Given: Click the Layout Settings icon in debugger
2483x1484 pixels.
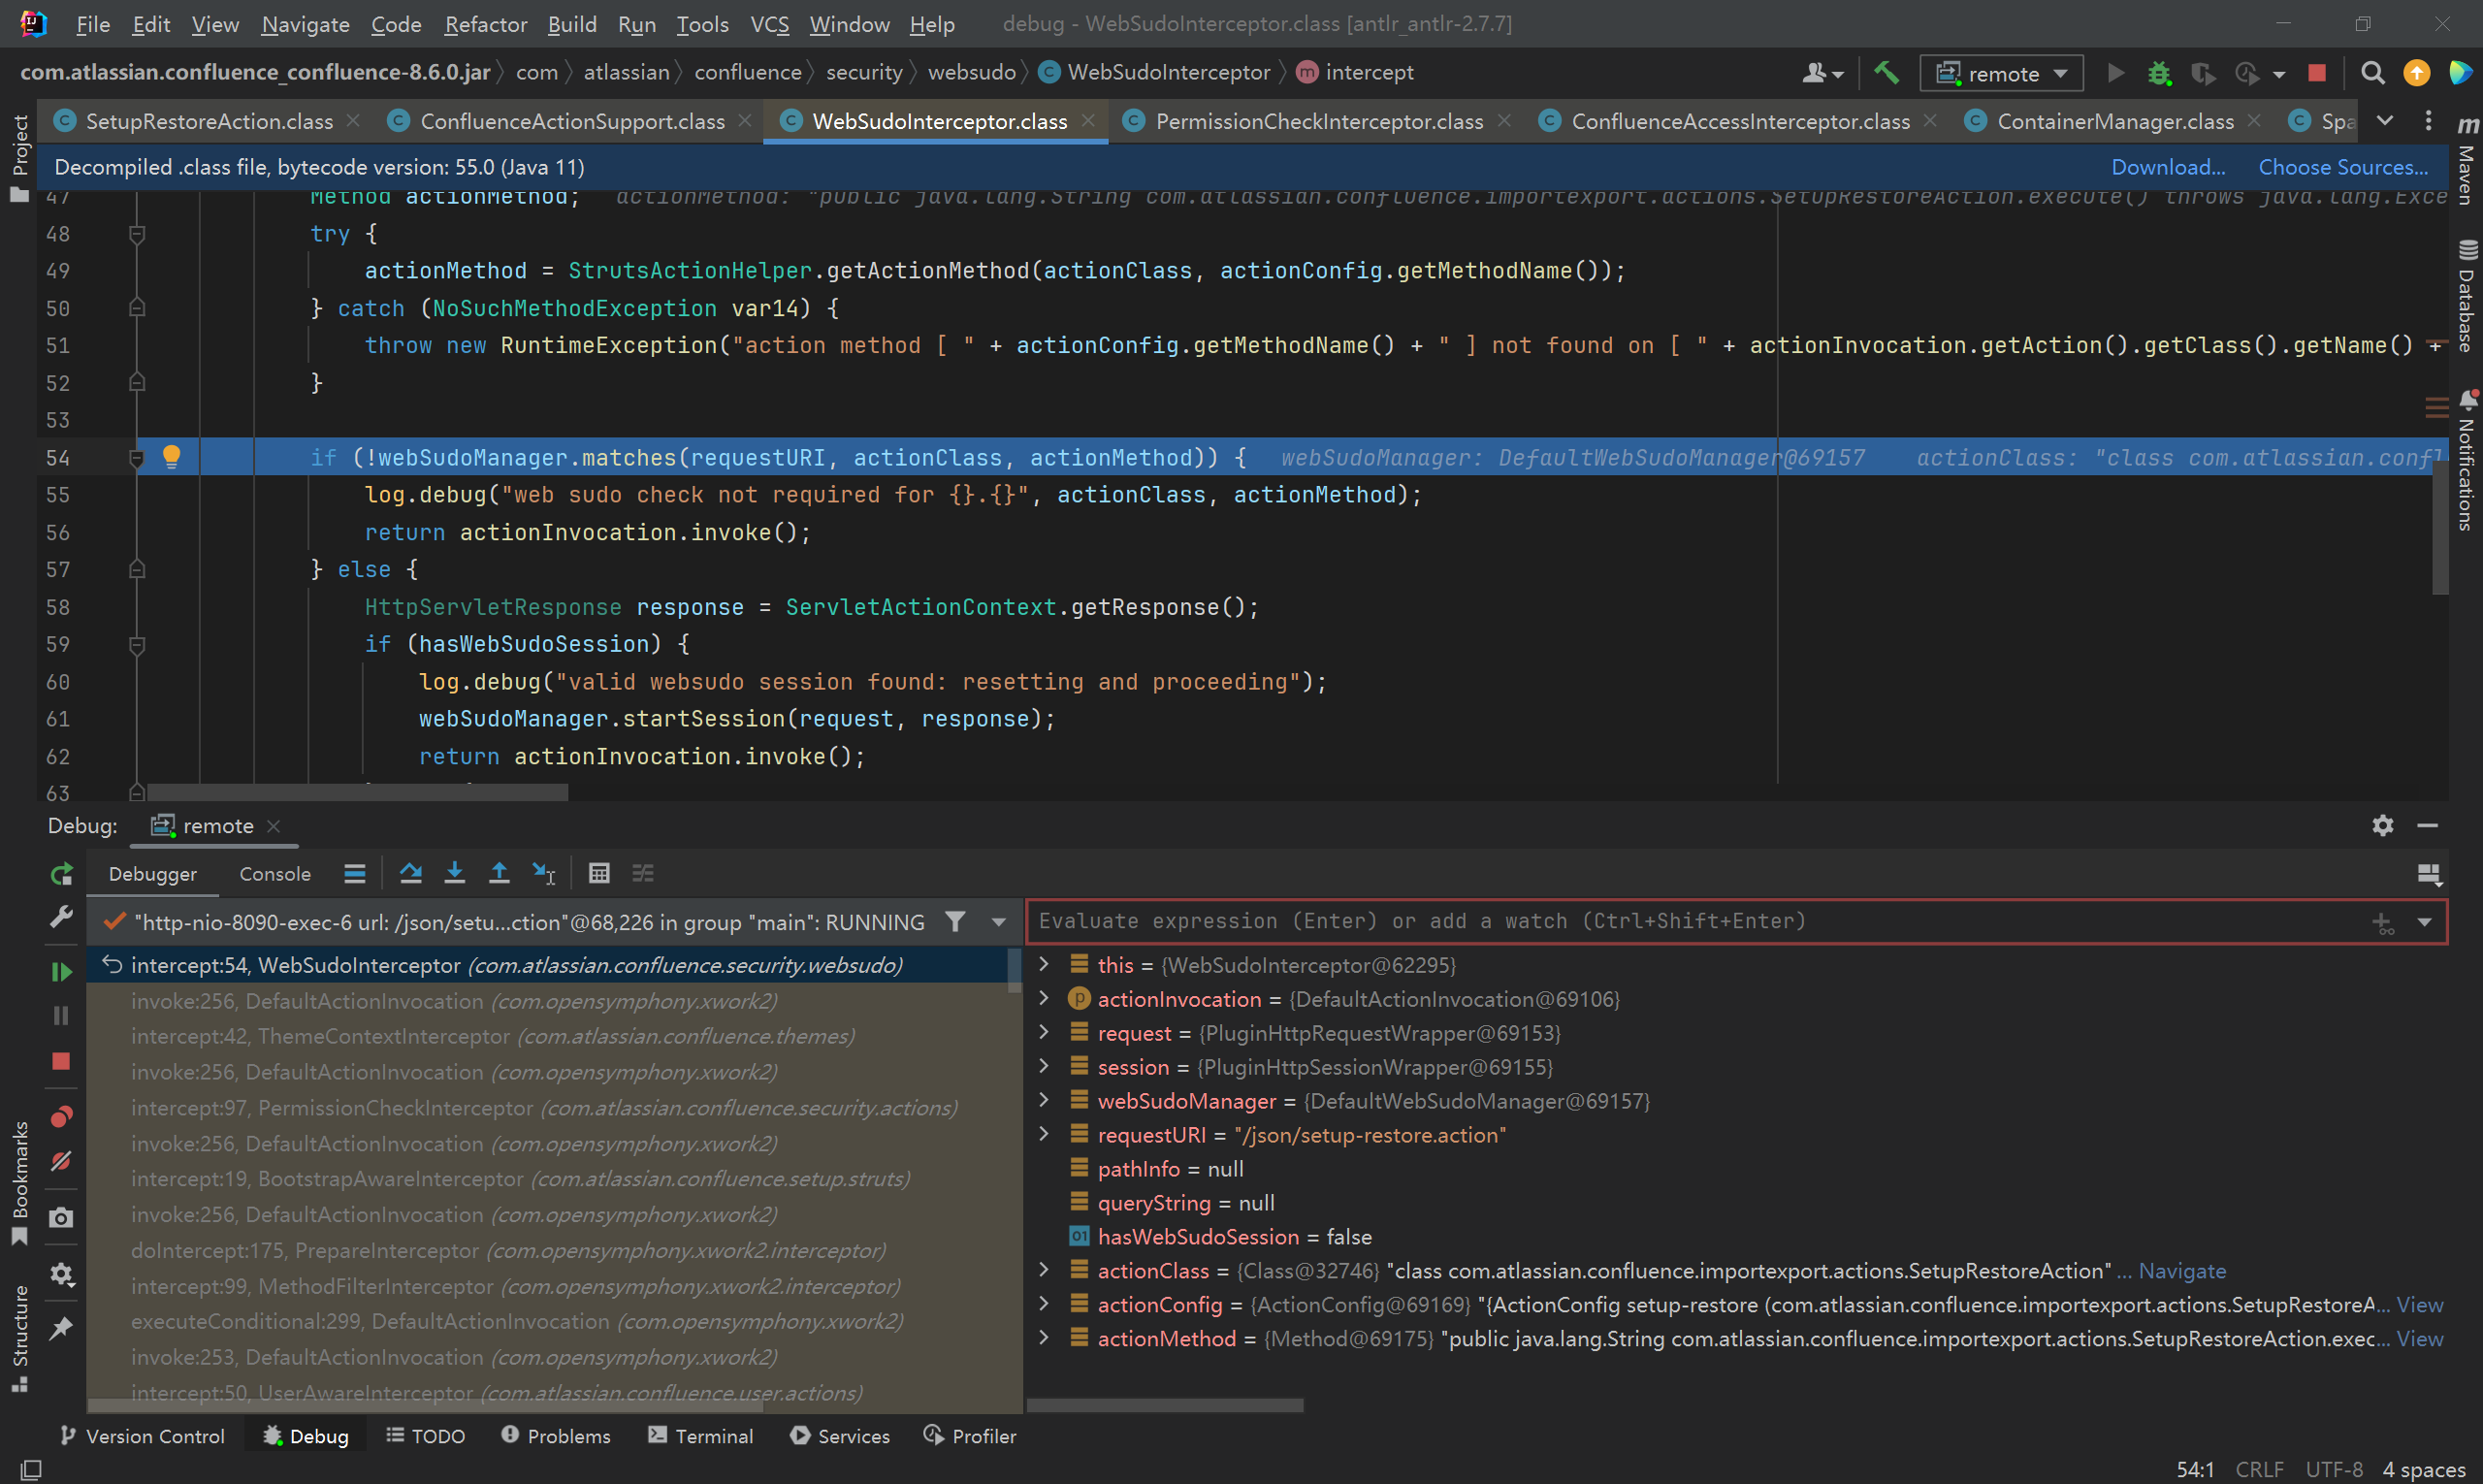Looking at the screenshot, I should (2429, 874).
